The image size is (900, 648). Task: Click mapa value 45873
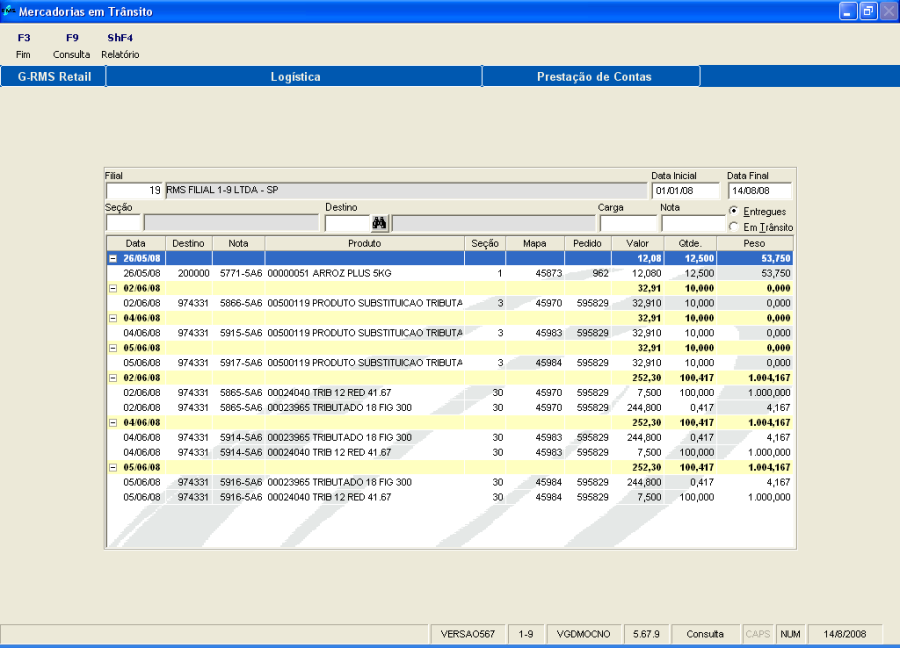click(549, 274)
